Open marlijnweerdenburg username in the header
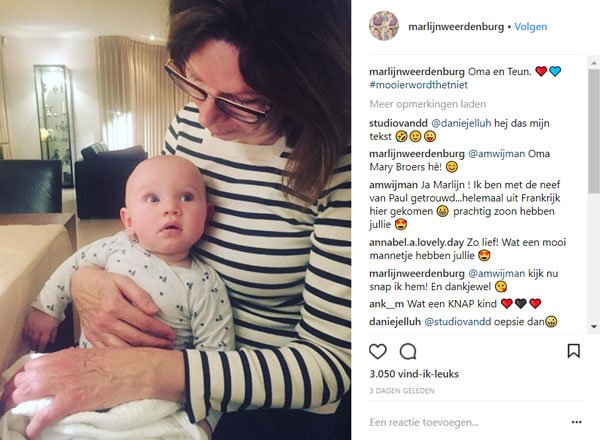 coord(456,27)
